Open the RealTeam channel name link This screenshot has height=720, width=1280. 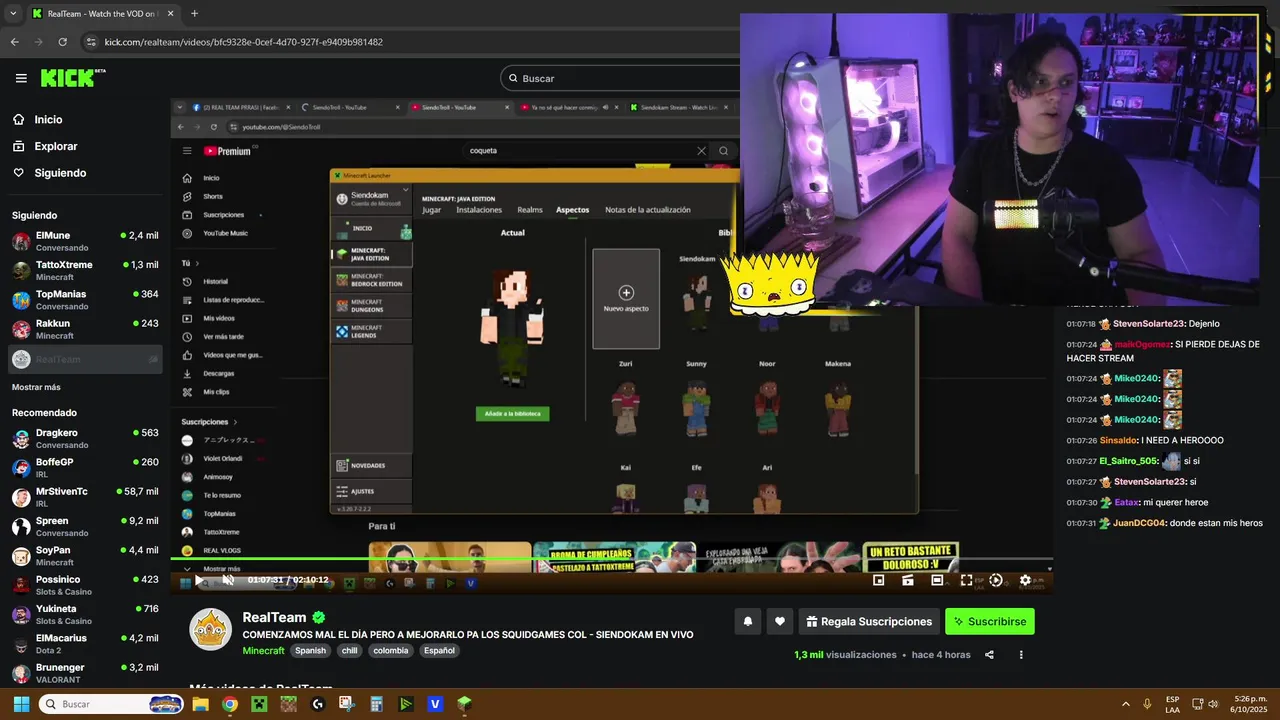pyautogui.click(x=274, y=617)
